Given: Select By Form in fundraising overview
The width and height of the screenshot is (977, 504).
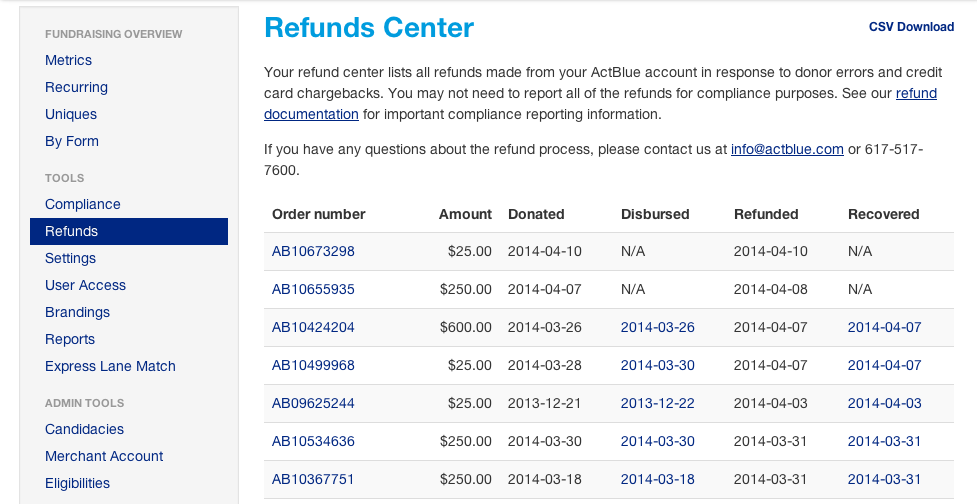Looking at the screenshot, I should pos(72,141).
